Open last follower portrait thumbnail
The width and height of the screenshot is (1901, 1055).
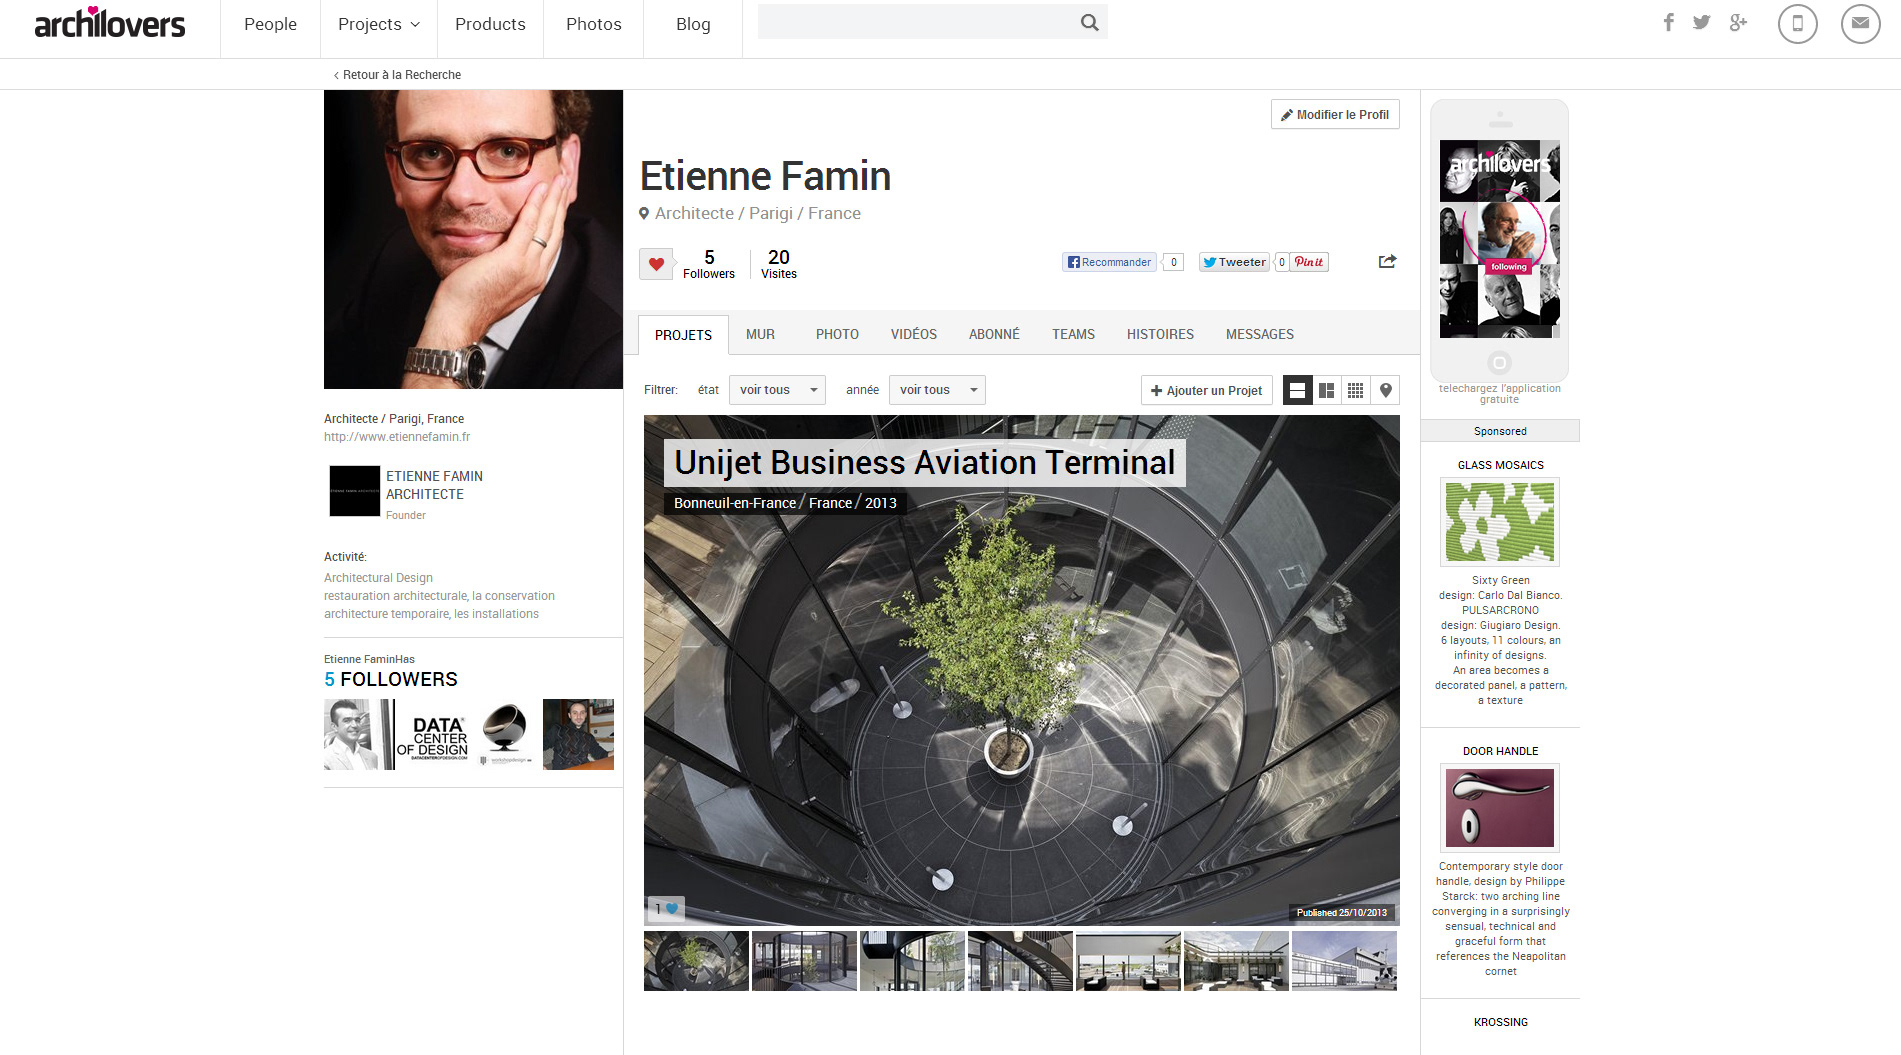coord(578,734)
